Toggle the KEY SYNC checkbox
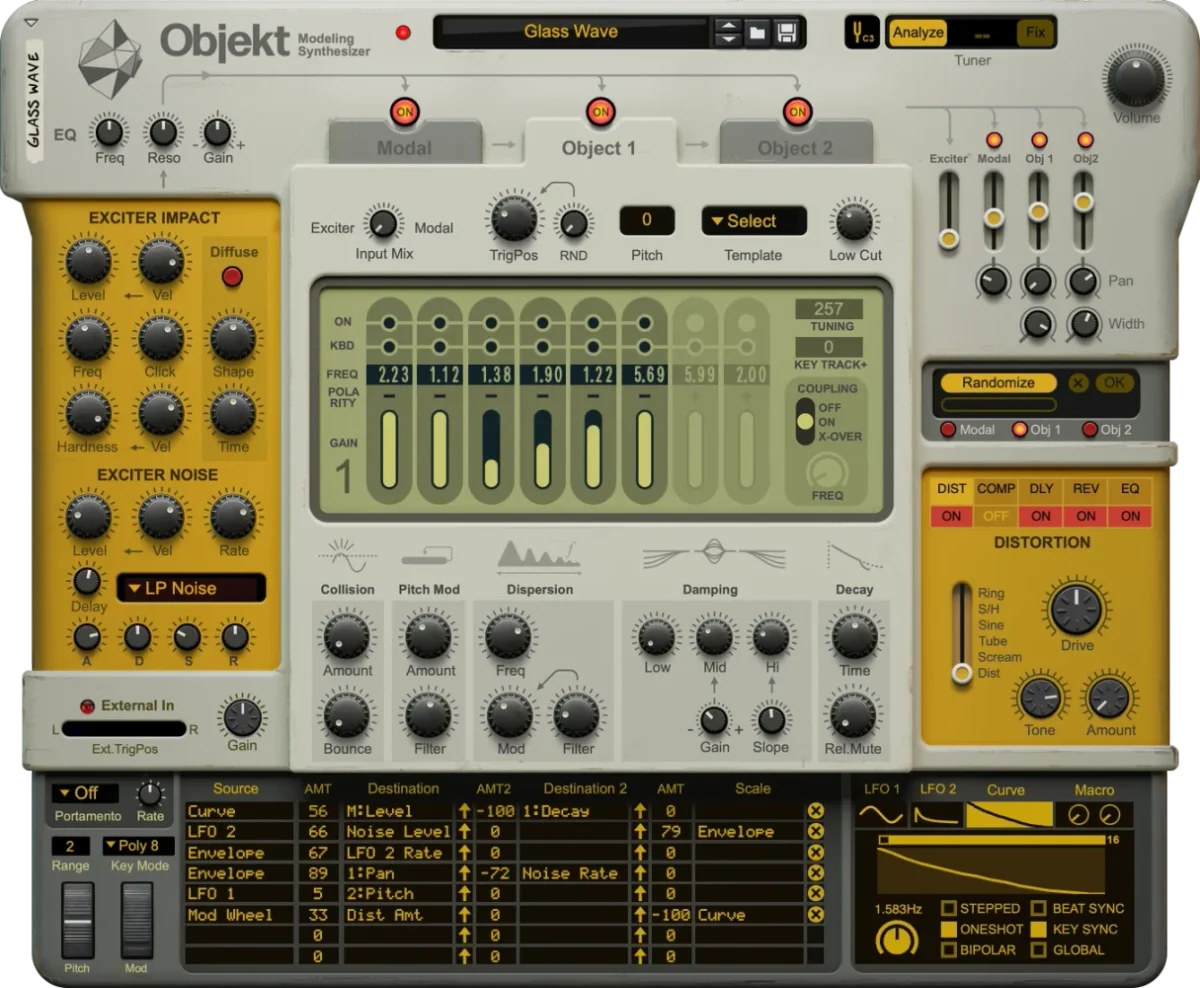Viewport: 1200px width, 988px height. tap(1038, 929)
